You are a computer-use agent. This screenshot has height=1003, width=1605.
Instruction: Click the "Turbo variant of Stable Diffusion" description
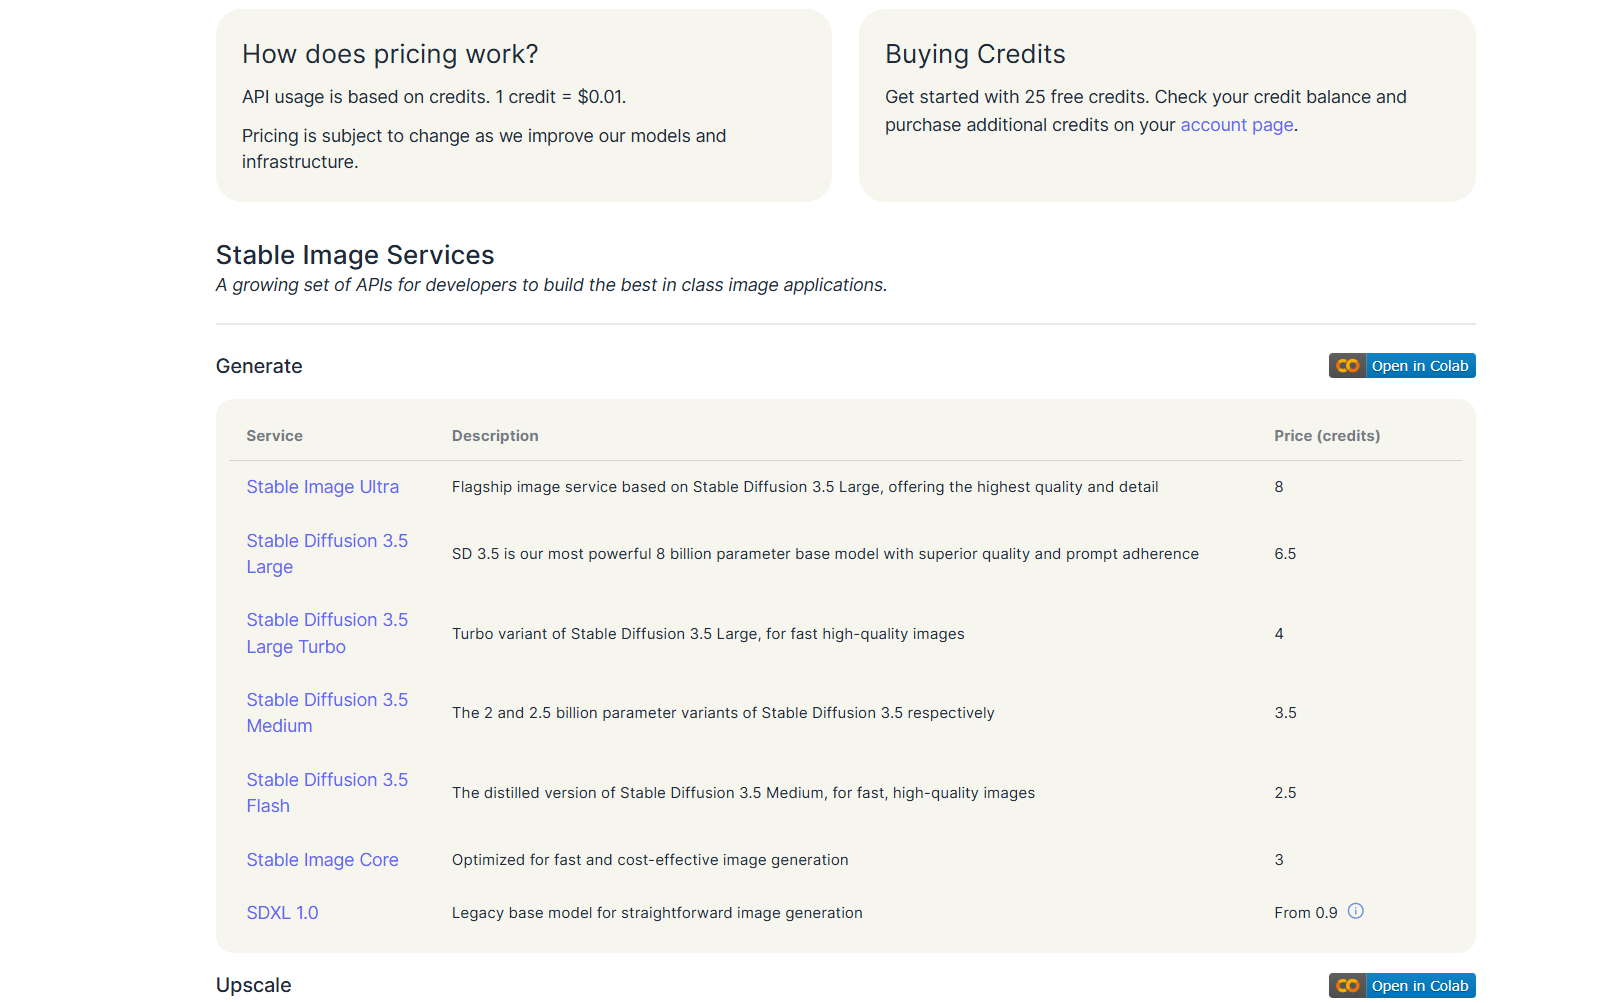point(708,634)
